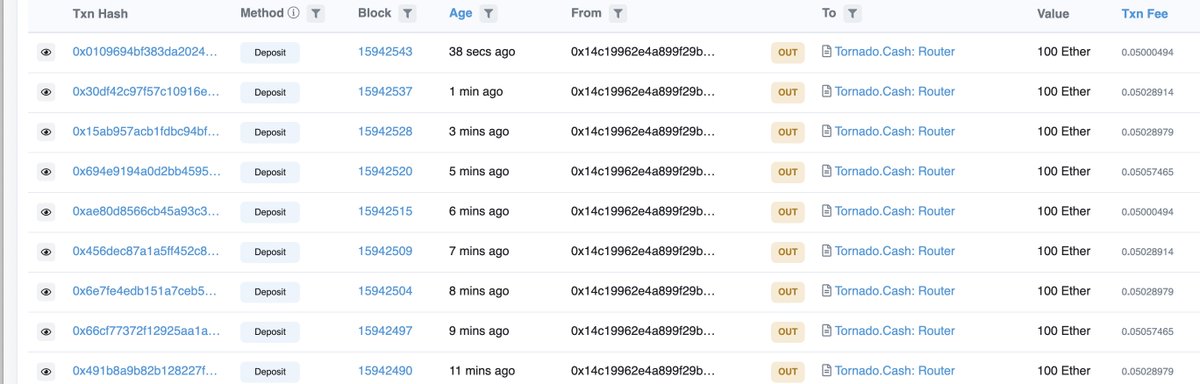Open transaction hash 0x456dec87a1a5ff452c8

pos(145,252)
